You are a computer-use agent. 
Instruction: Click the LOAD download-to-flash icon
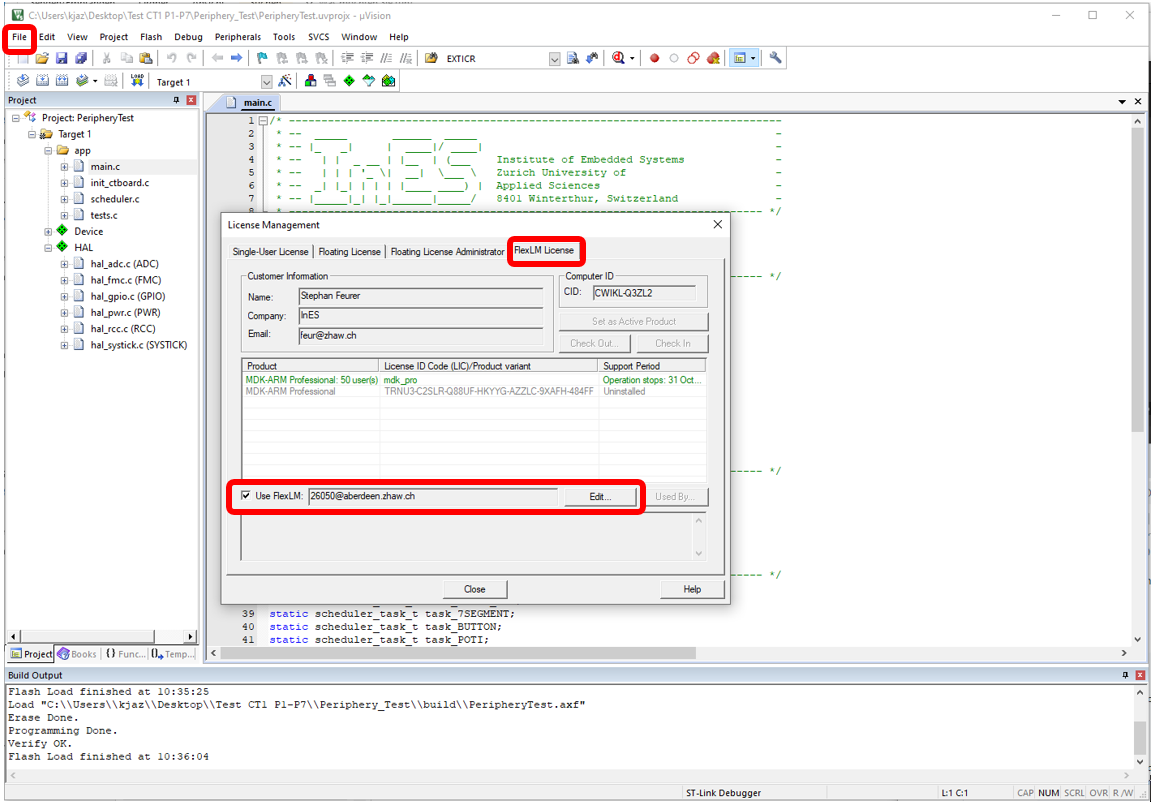point(136,80)
